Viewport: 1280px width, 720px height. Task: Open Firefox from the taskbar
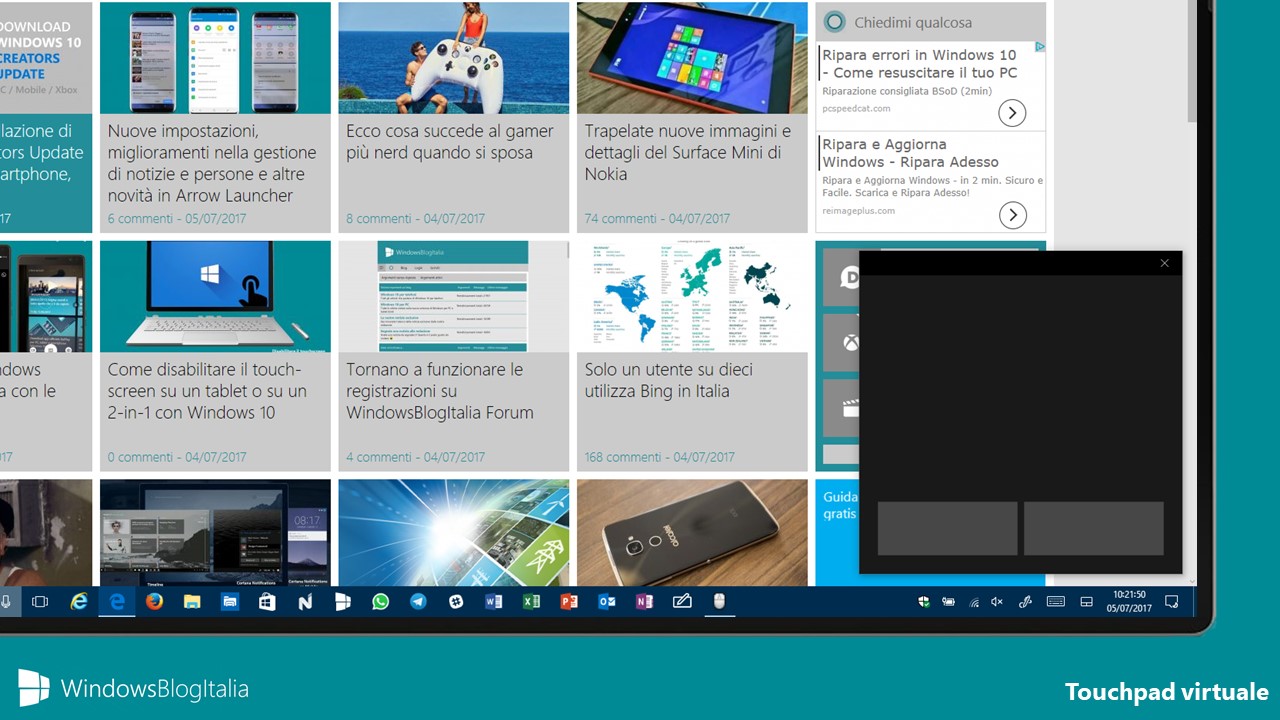(x=154, y=602)
